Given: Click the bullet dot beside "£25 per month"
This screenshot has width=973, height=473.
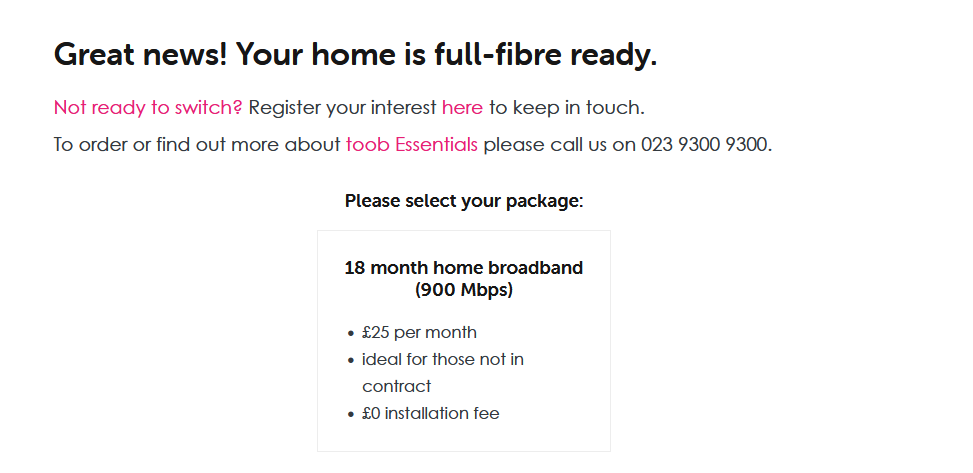Looking at the screenshot, I should [351, 334].
